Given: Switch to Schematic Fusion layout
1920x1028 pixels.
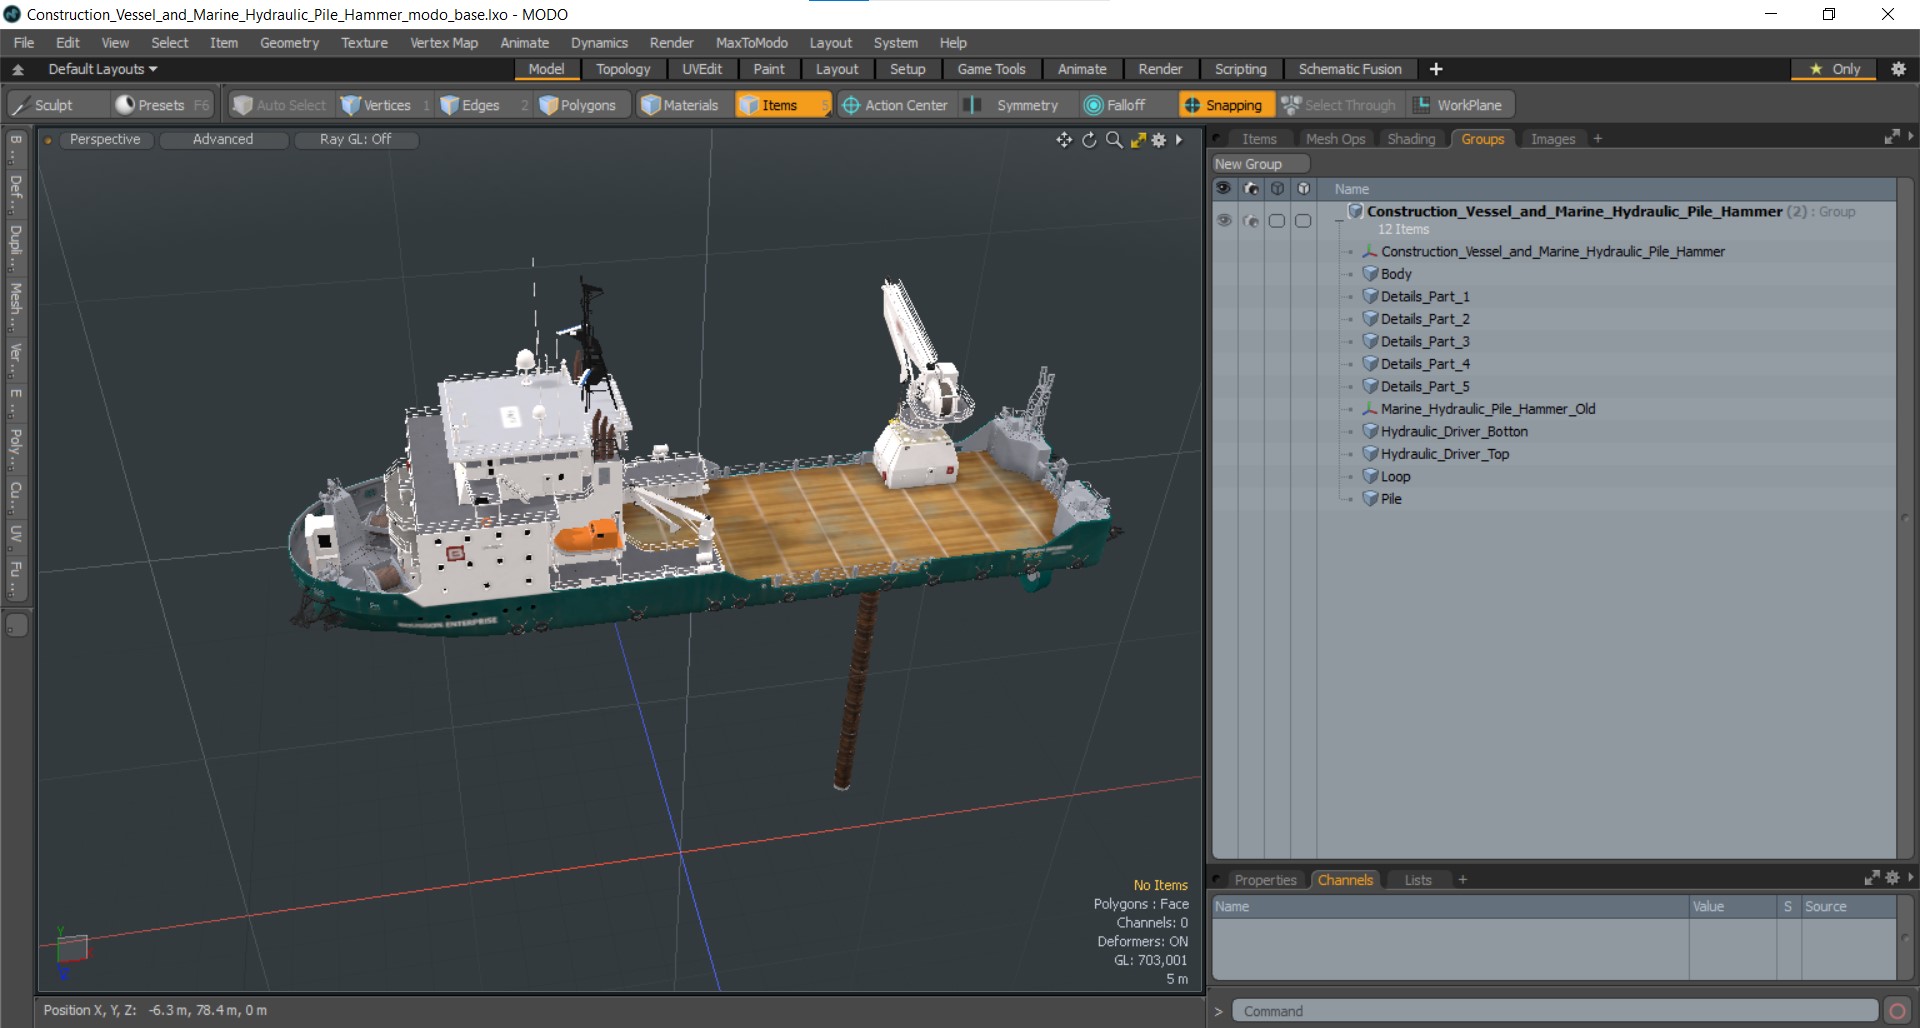Looking at the screenshot, I should click(x=1350, y=69).
